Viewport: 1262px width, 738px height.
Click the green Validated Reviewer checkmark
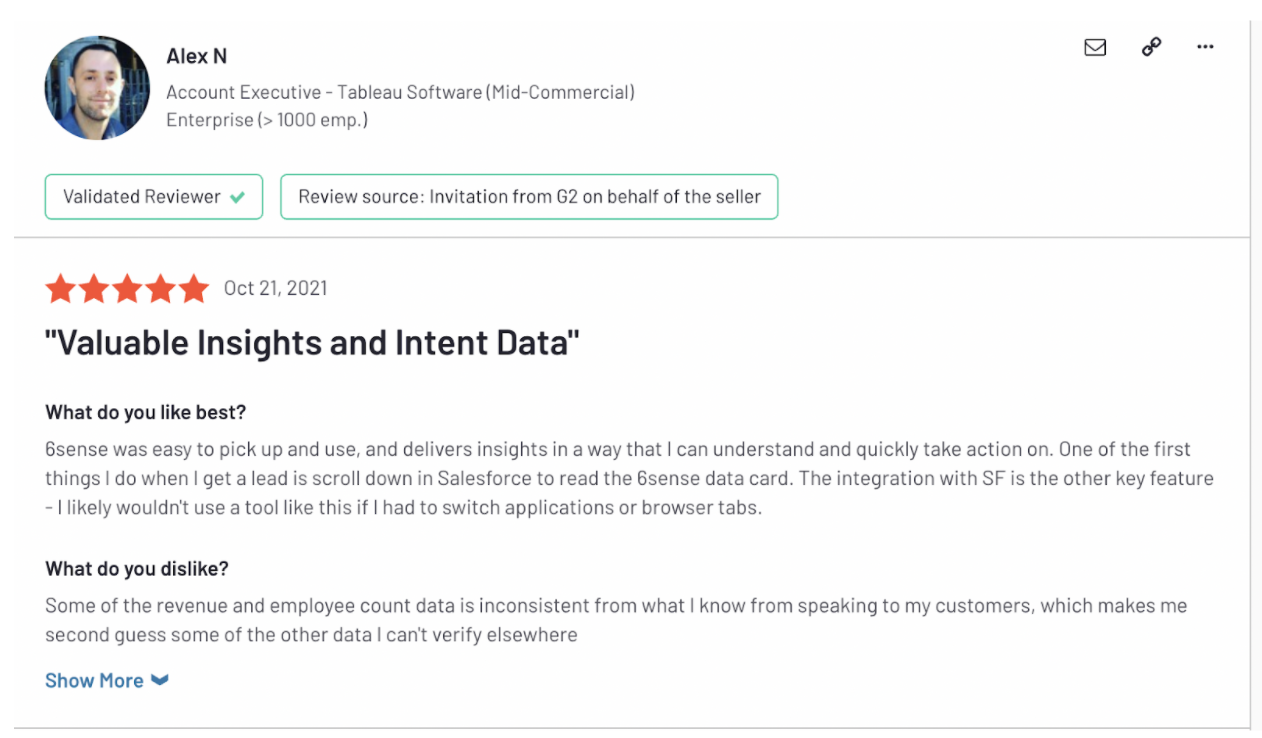pos(237,197)
